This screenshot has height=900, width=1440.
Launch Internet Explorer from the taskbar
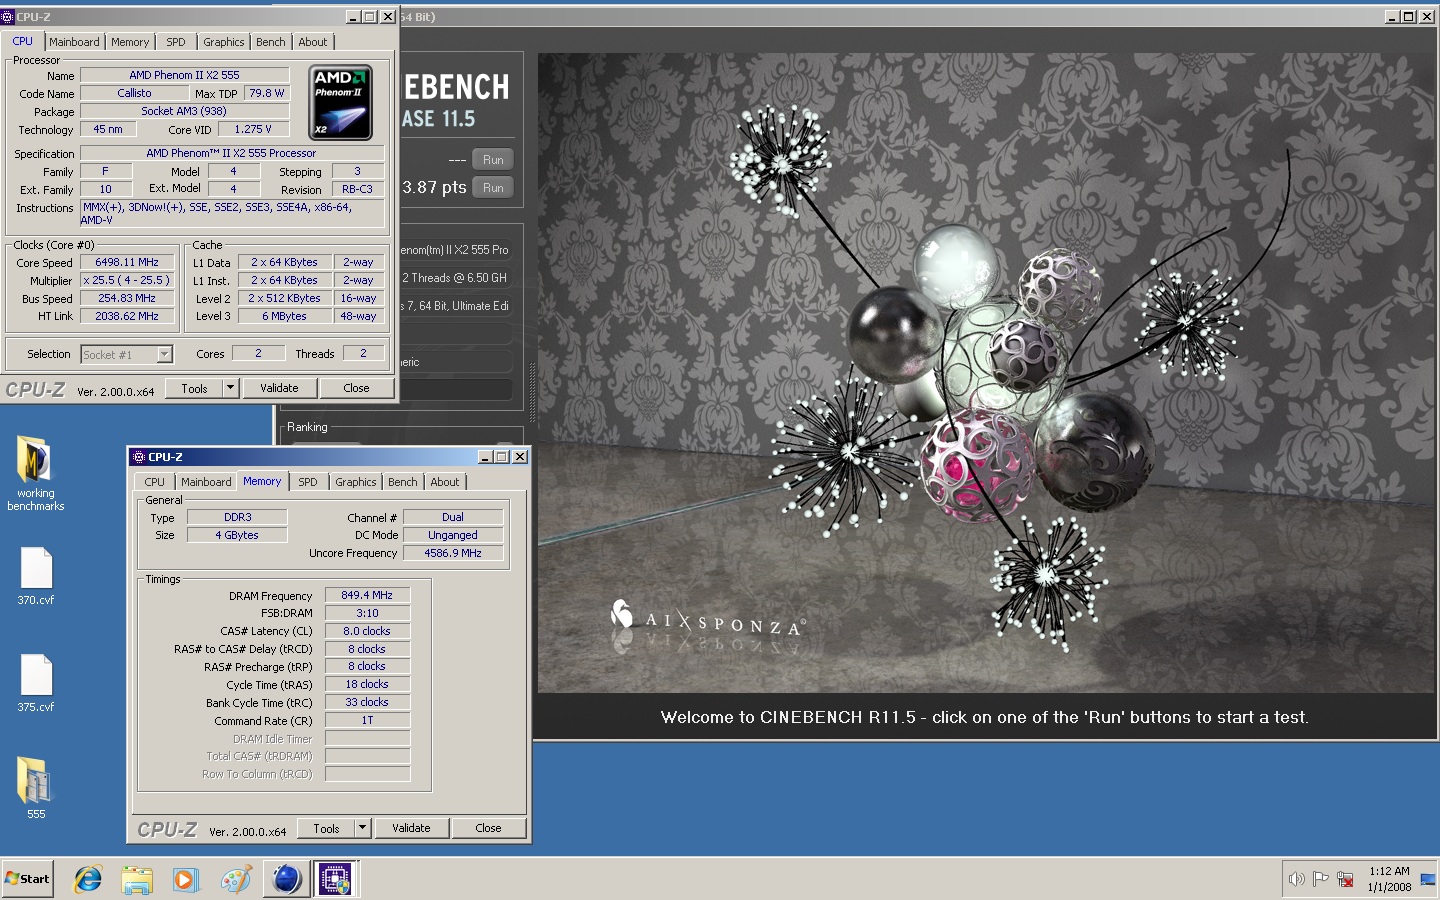[x=88, y=879]
